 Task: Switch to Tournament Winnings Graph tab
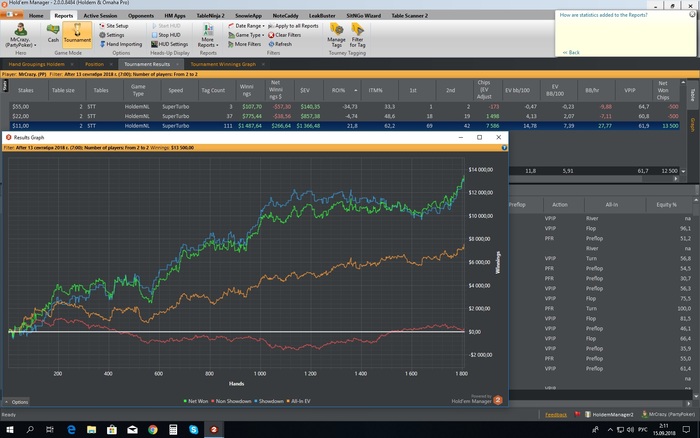click(223, 64)
